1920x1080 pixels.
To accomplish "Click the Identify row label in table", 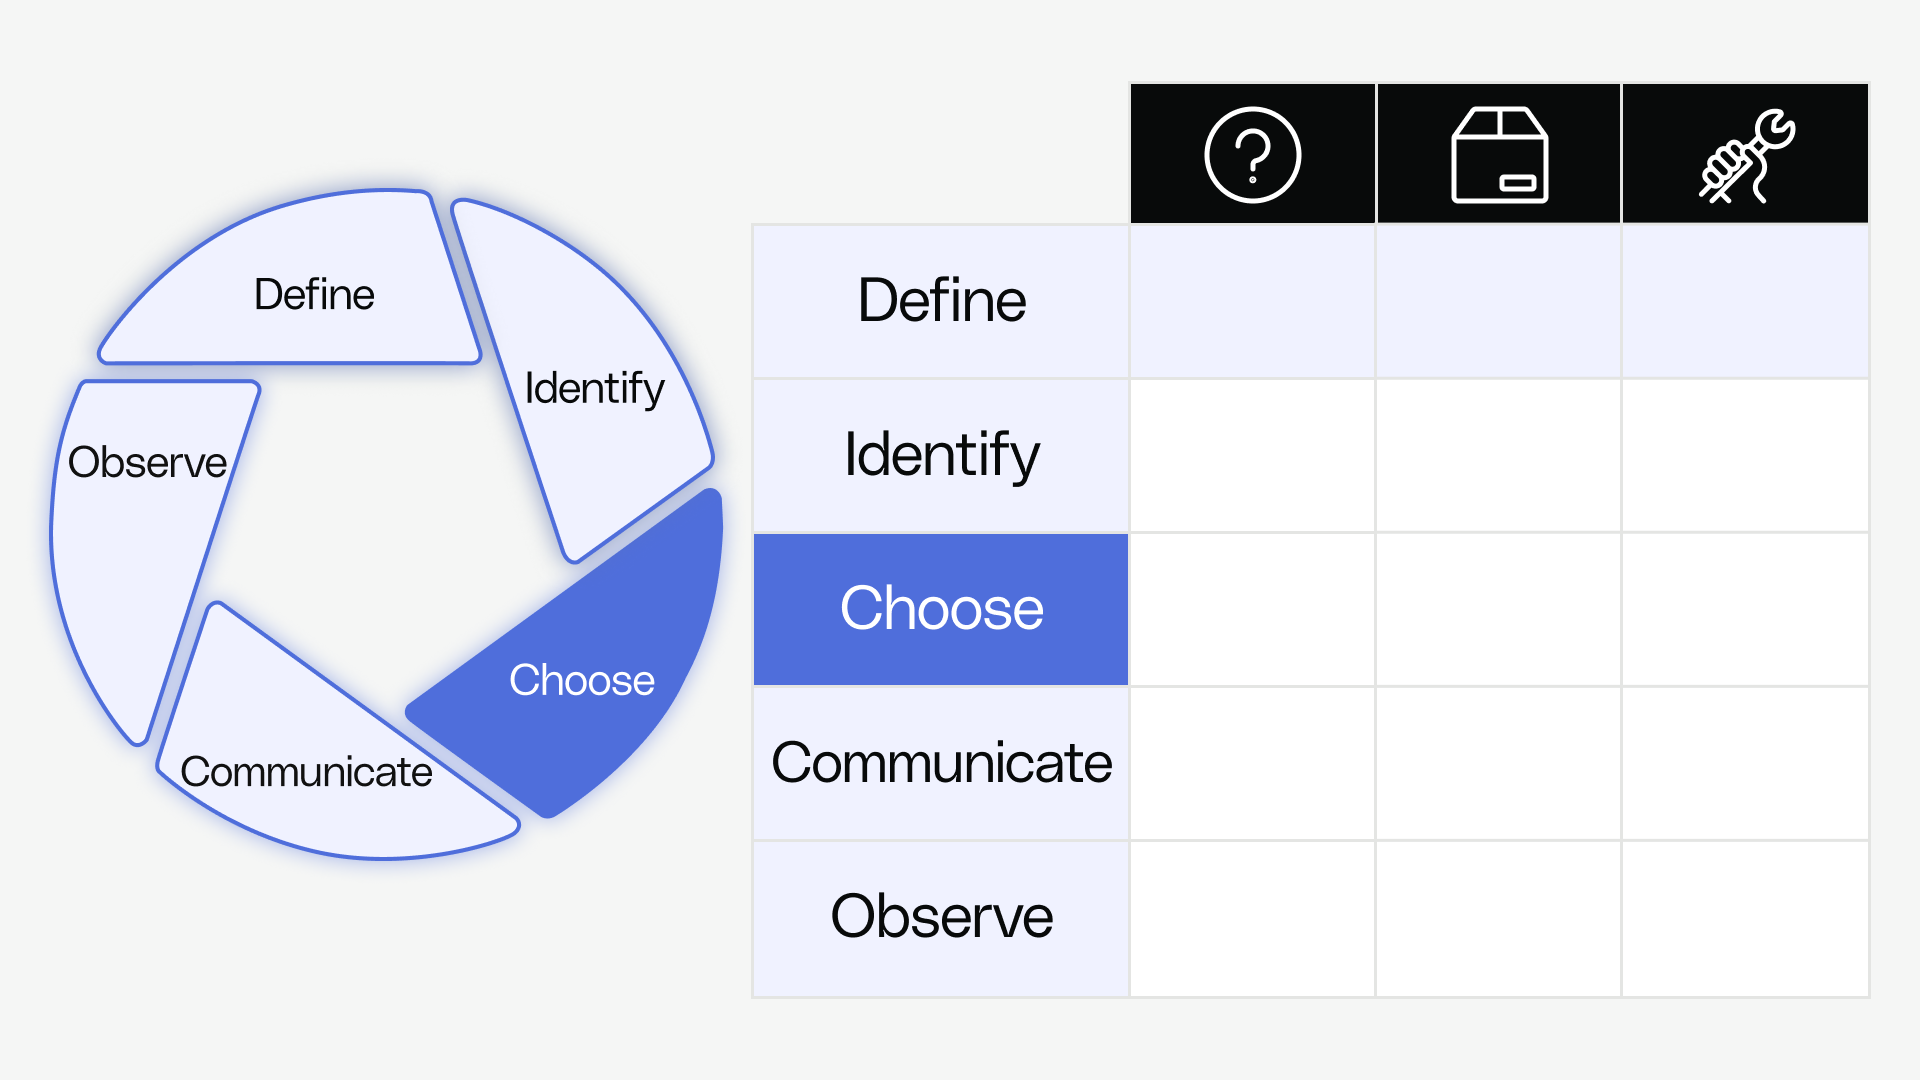I will (x=941, y=455).
